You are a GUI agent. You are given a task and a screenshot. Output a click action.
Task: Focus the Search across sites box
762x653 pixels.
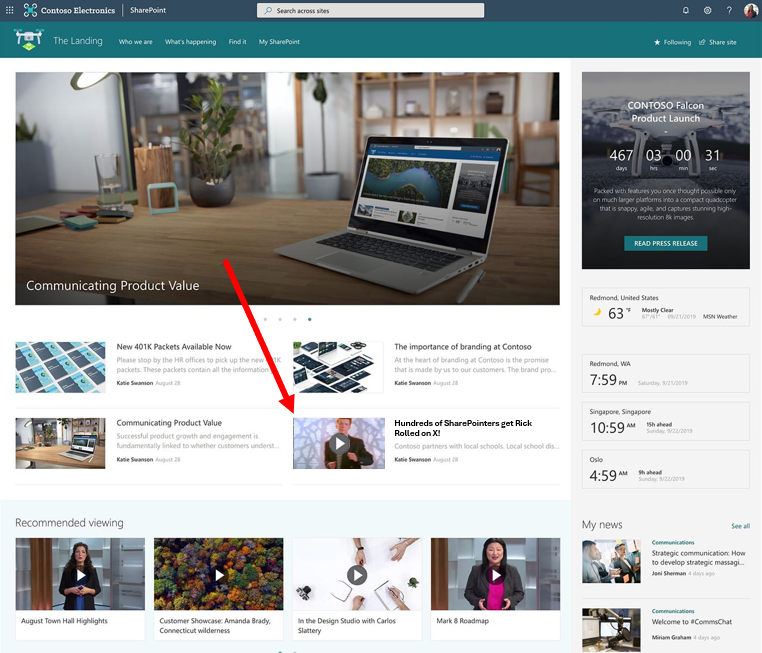pyautogui.click(x=370, y=10)
